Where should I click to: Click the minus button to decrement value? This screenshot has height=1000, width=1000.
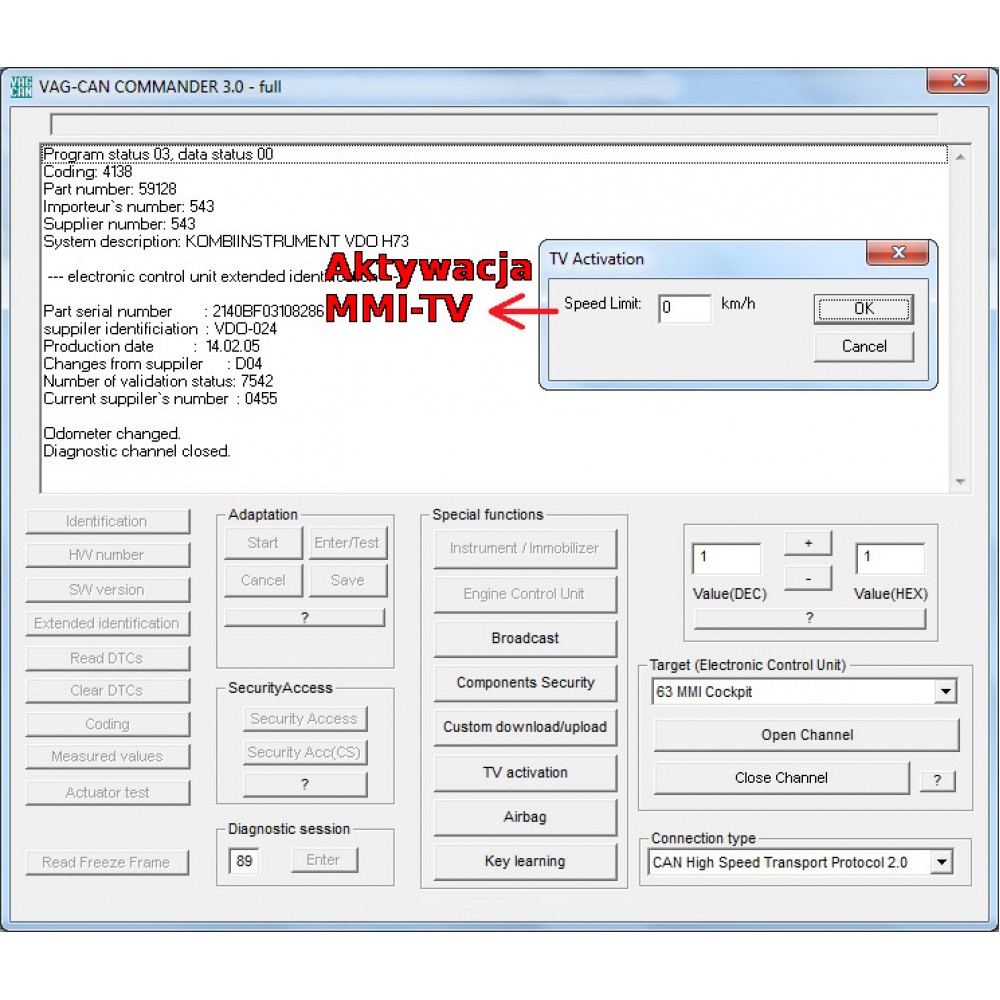808,578
